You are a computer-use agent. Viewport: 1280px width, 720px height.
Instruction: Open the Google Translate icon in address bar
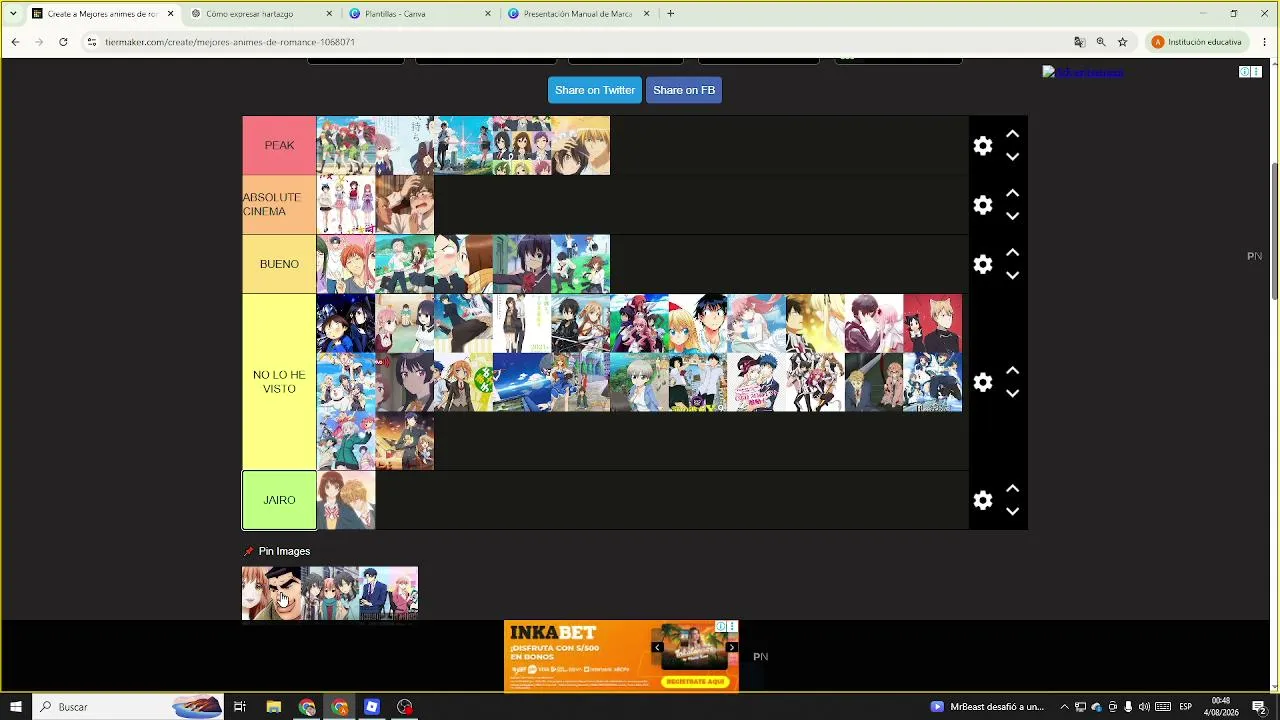point(1079,42)
